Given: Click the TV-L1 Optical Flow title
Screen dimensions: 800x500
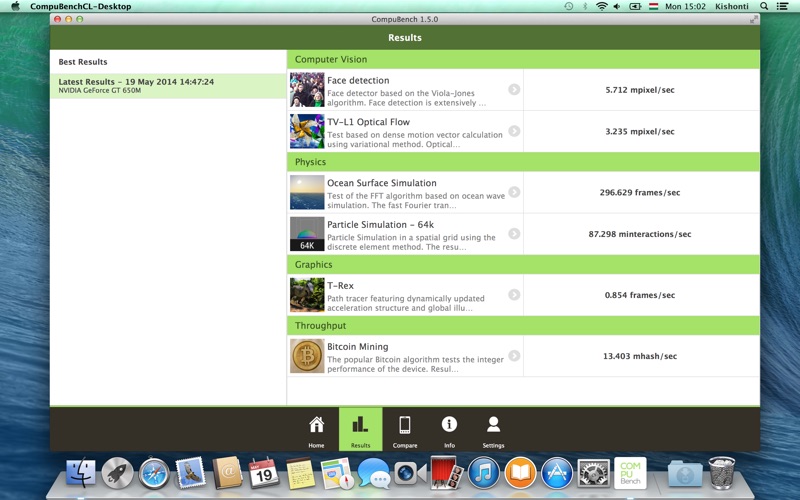Looking at the screenshot, I should (x=368, y=122).
